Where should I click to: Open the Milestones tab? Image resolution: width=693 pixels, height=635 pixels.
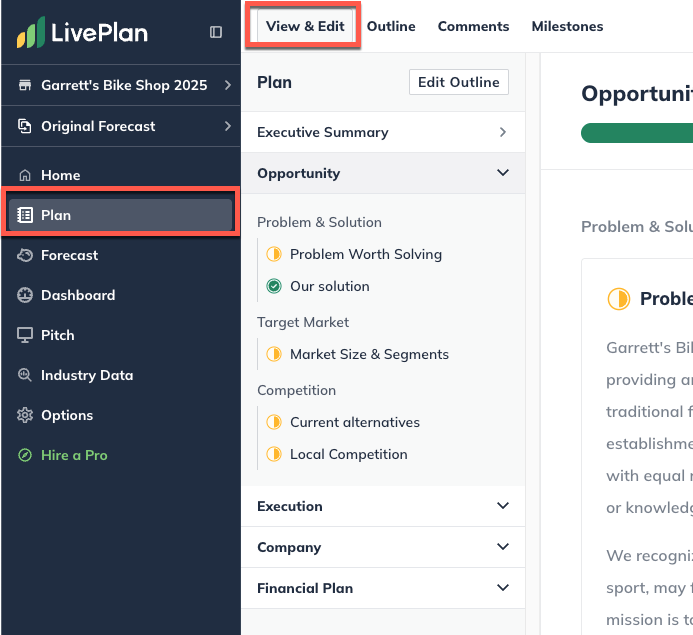click(x=567, y=27)
